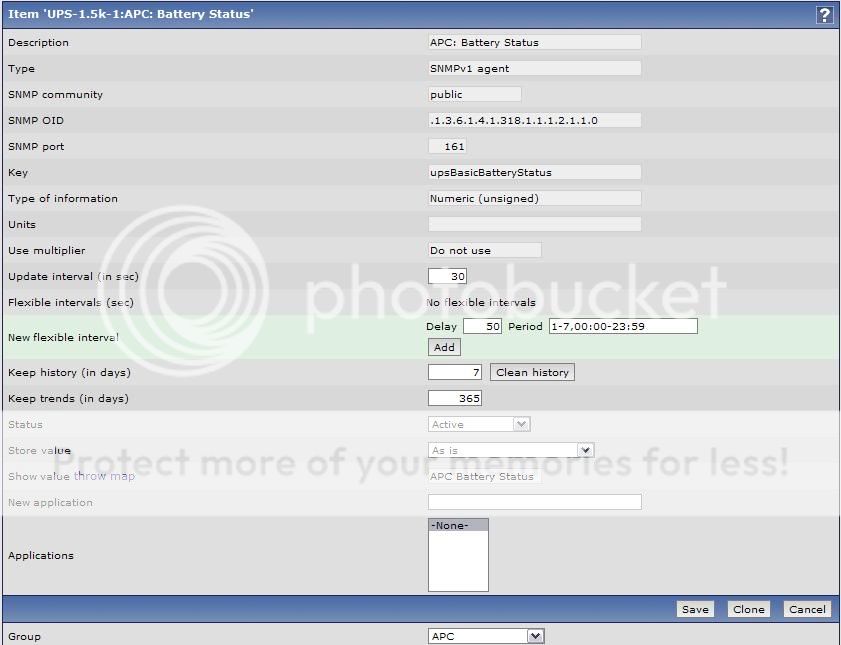Expand the Store value dropdown

[x=511, y=450]
